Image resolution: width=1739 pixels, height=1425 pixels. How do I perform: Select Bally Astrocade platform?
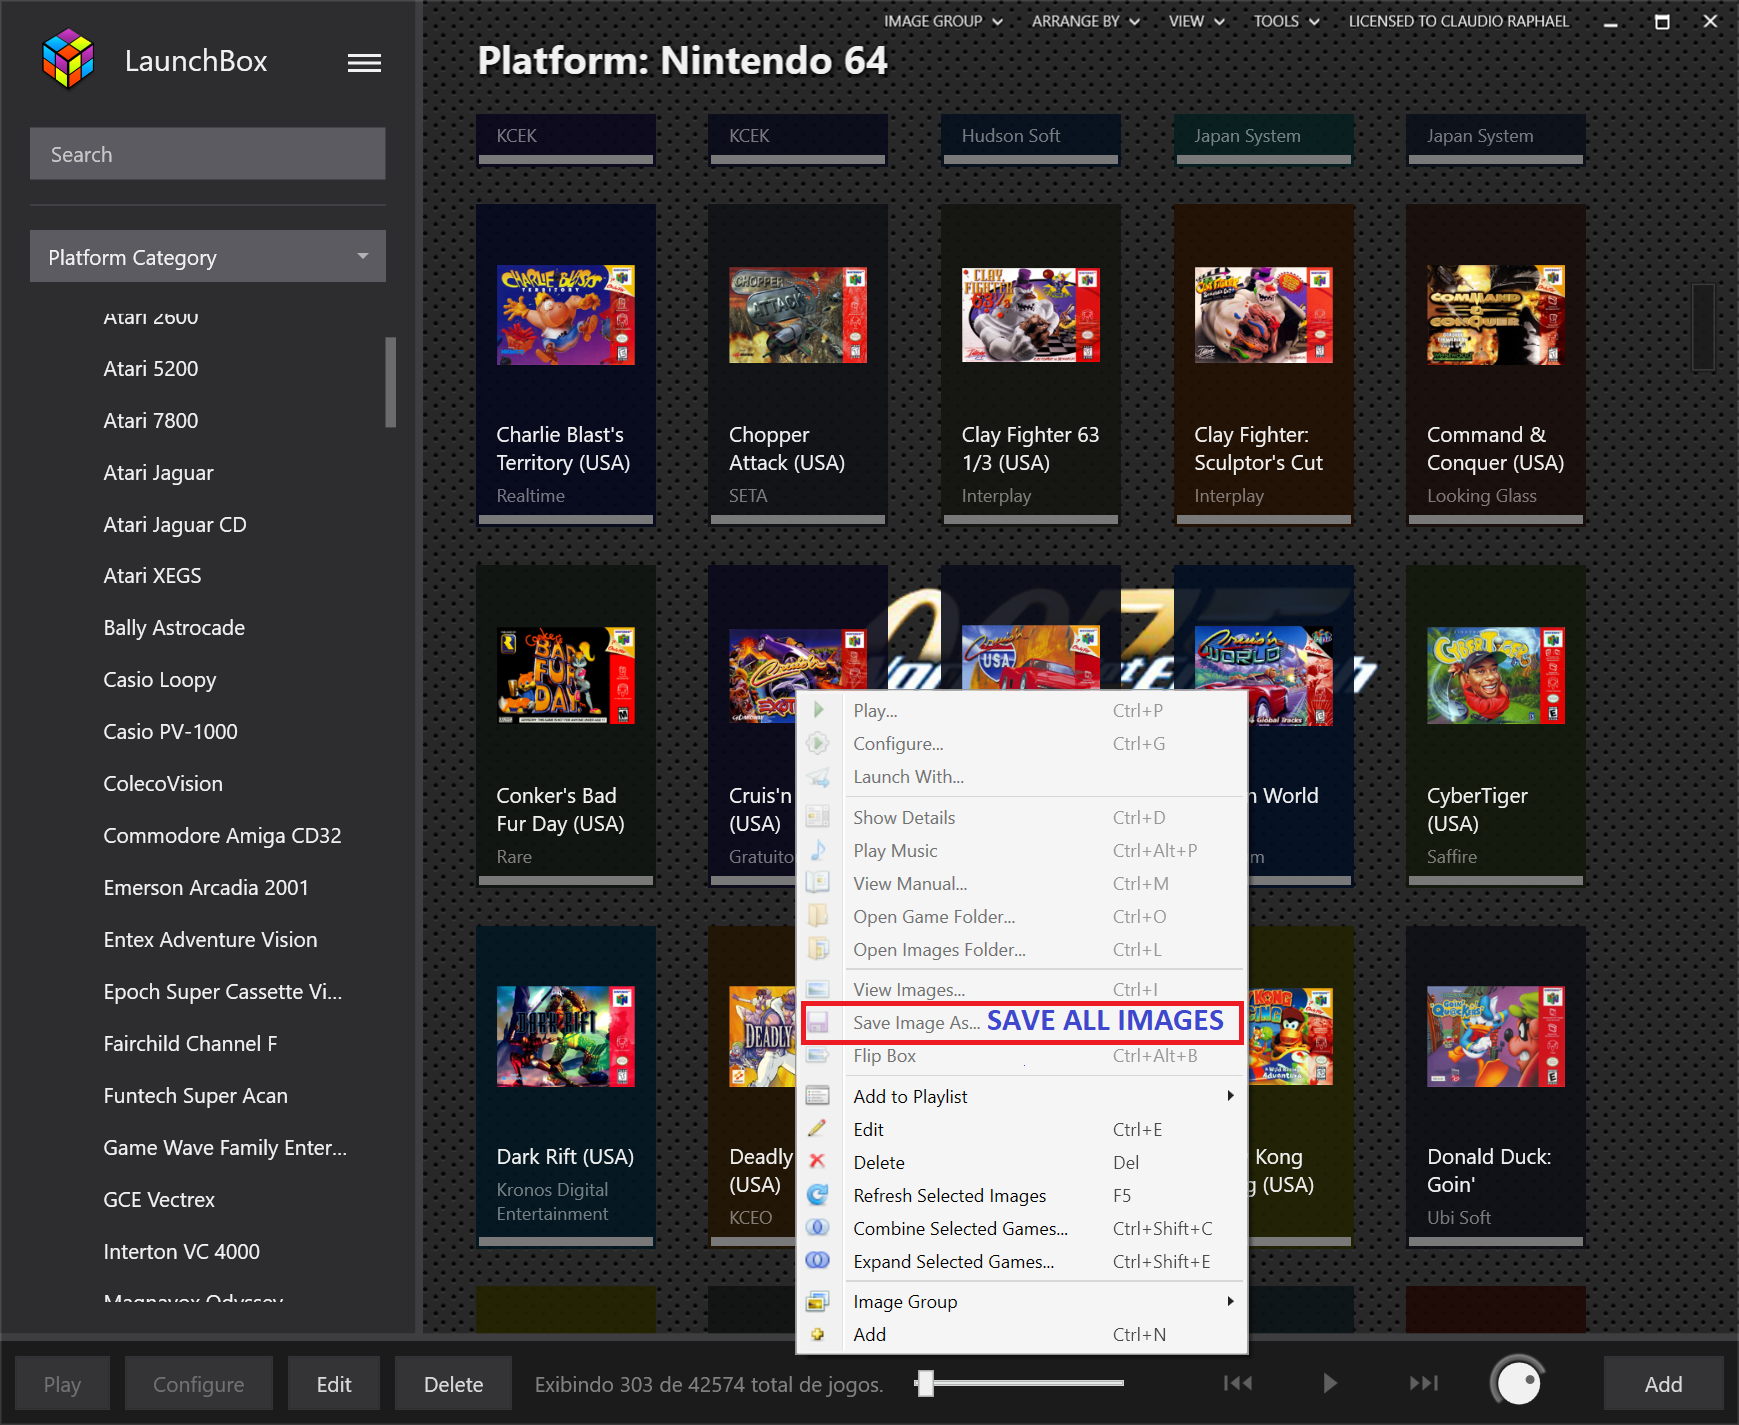click(174, 627)
